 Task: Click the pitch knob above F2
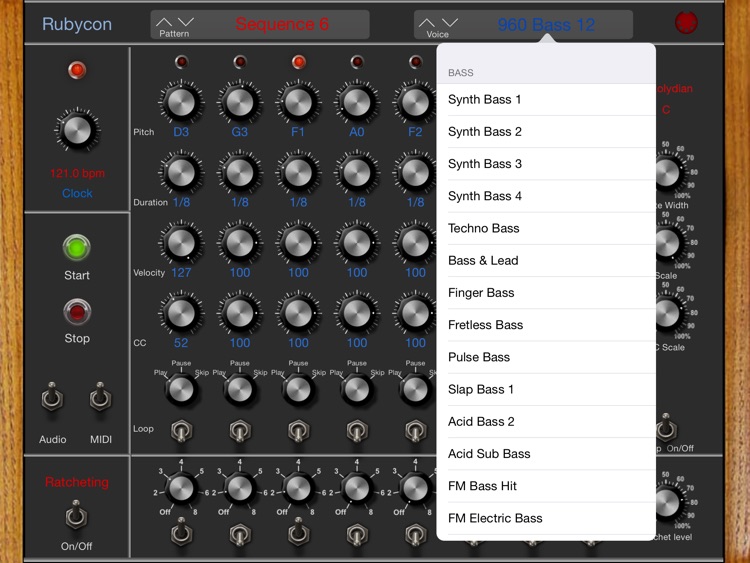[415, 102]
